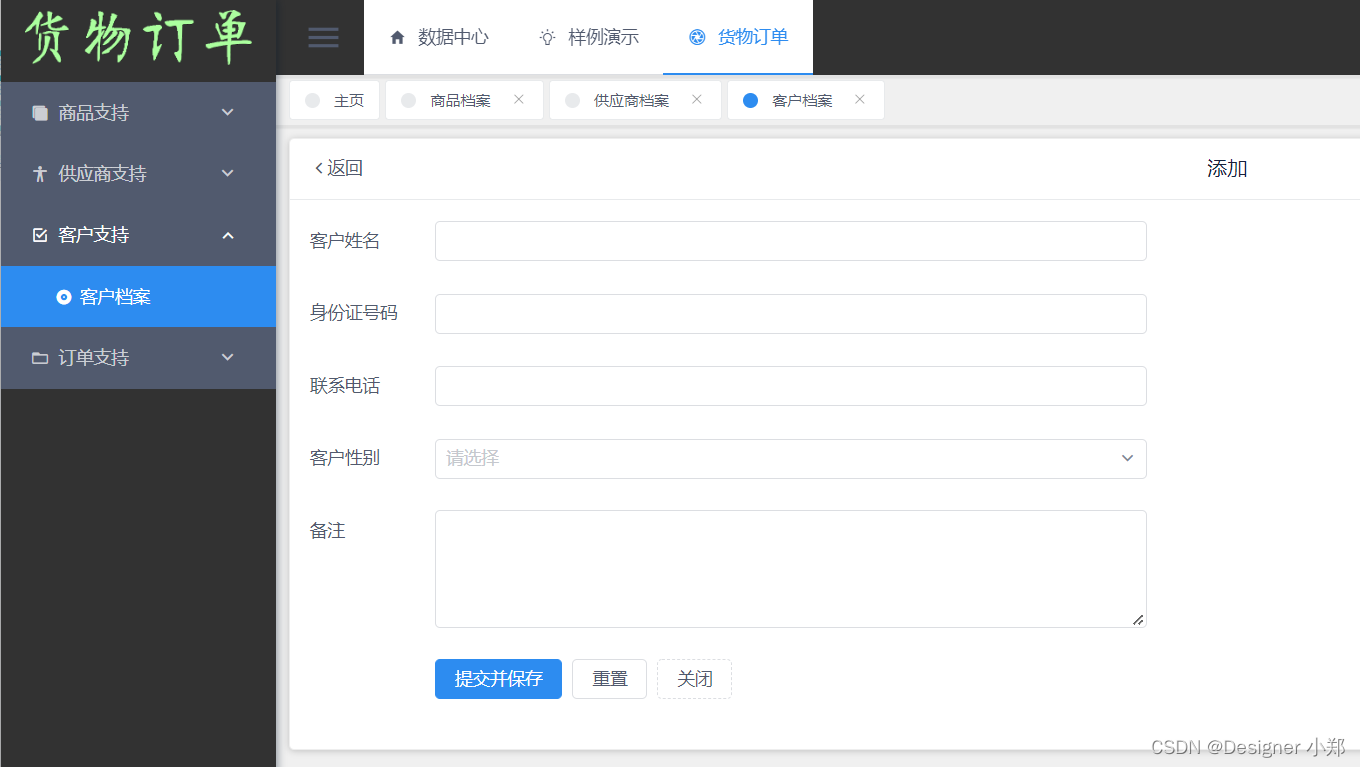Image resolution: width=1360 pixels, height=767 pixels.
Task: Click the 客户姓名 field label
Action: pos(345,241)
